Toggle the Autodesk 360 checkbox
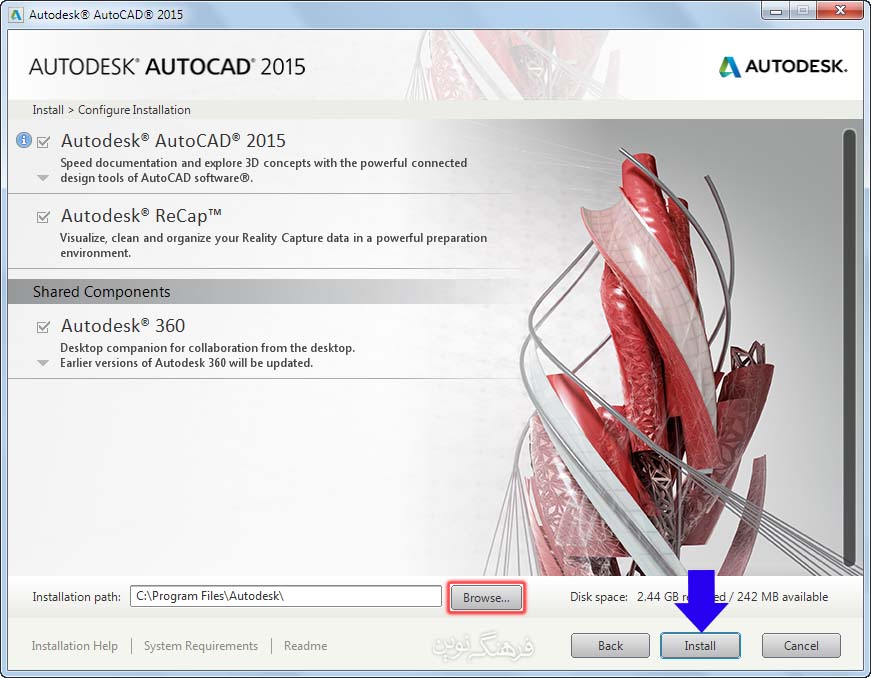Viewport: 871px width, 678px height. pyautogui.click(x=43, y=327)
